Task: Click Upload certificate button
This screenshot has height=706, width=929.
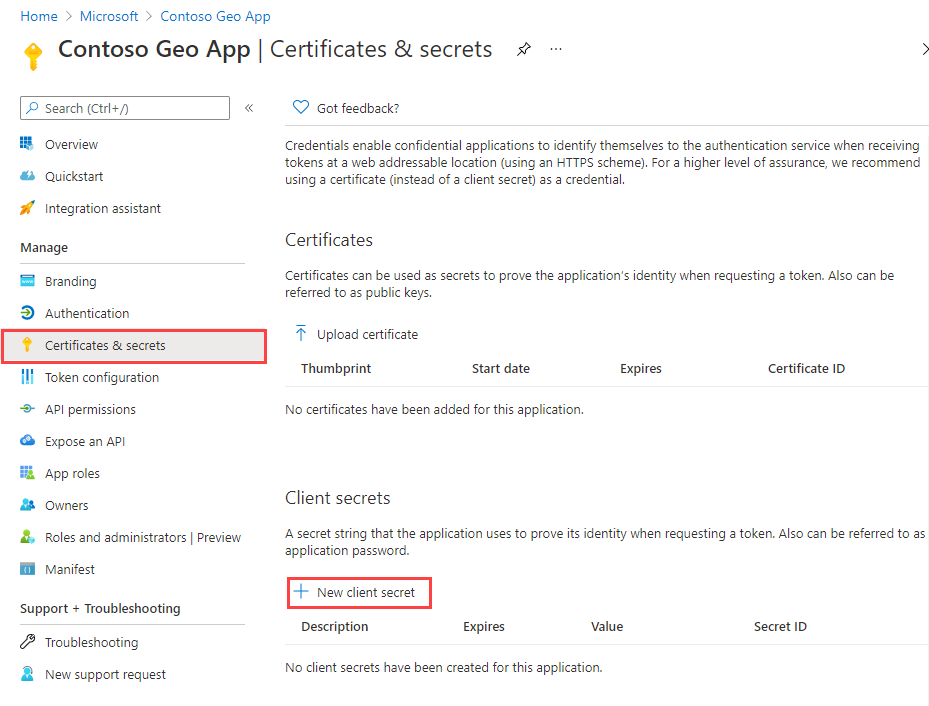Action: 357,334
